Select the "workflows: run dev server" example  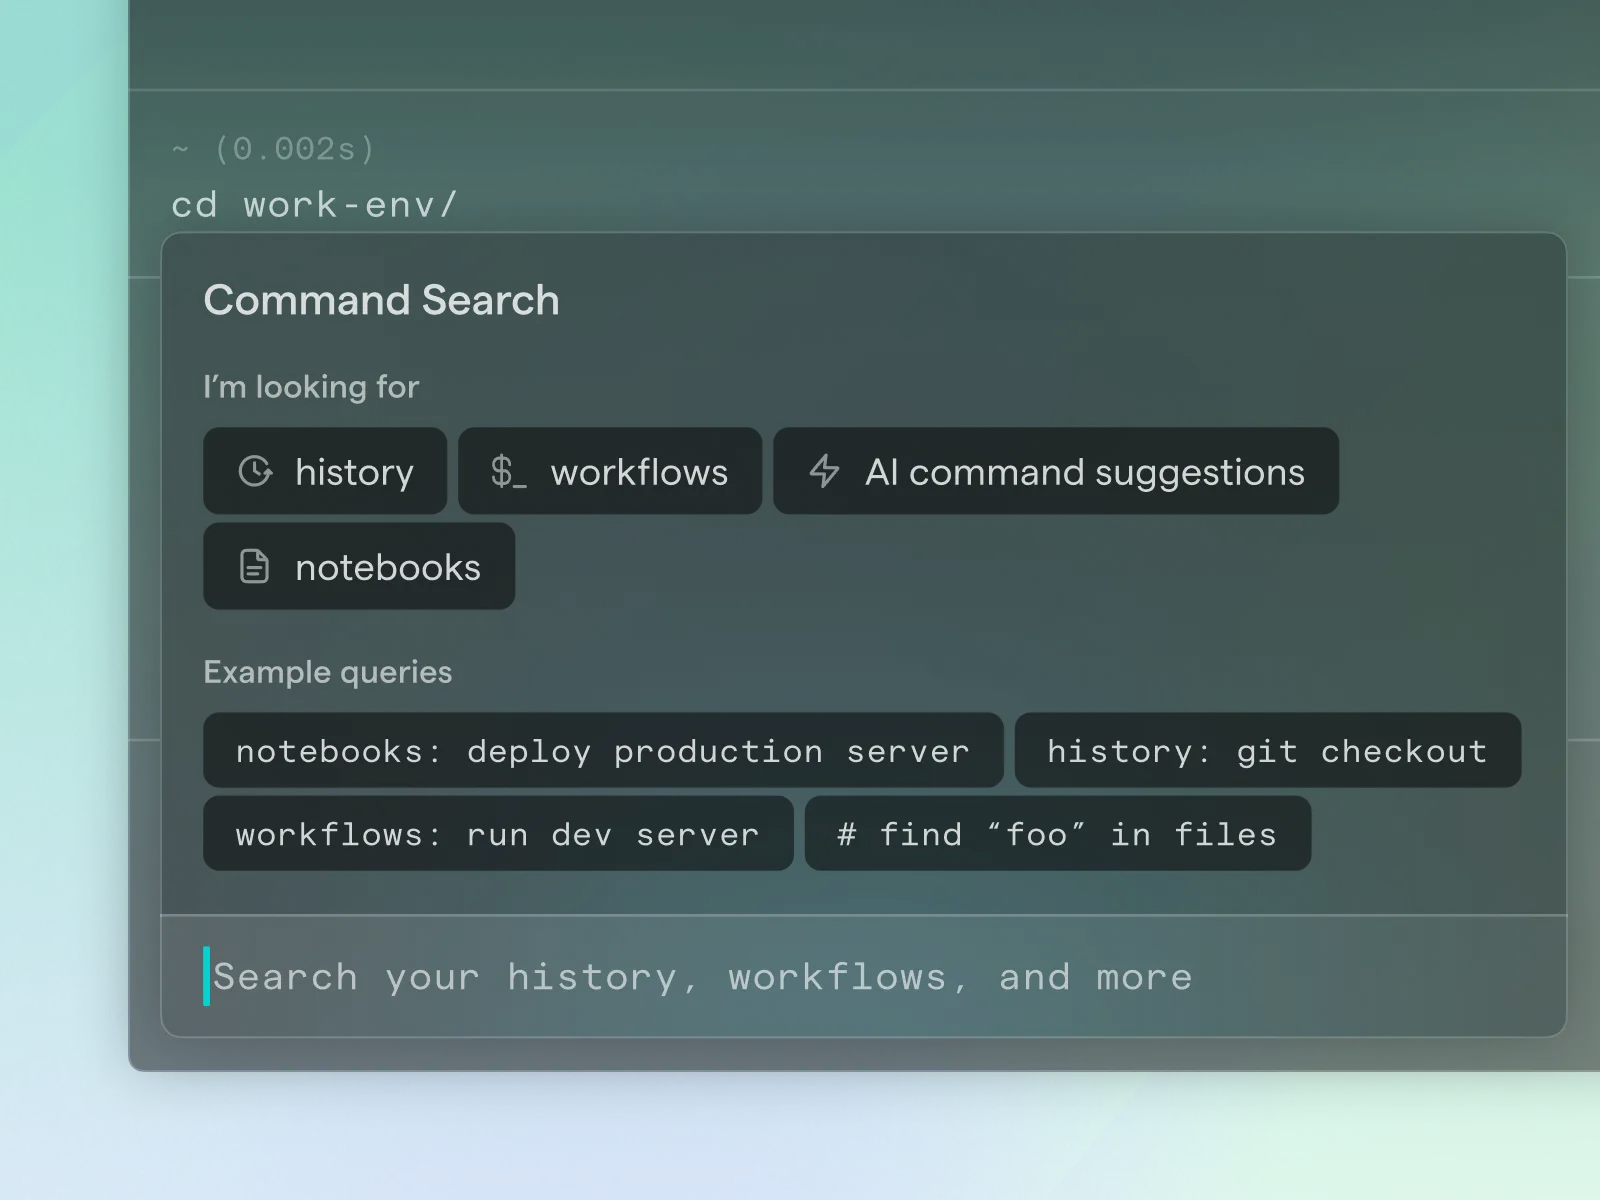497,834
